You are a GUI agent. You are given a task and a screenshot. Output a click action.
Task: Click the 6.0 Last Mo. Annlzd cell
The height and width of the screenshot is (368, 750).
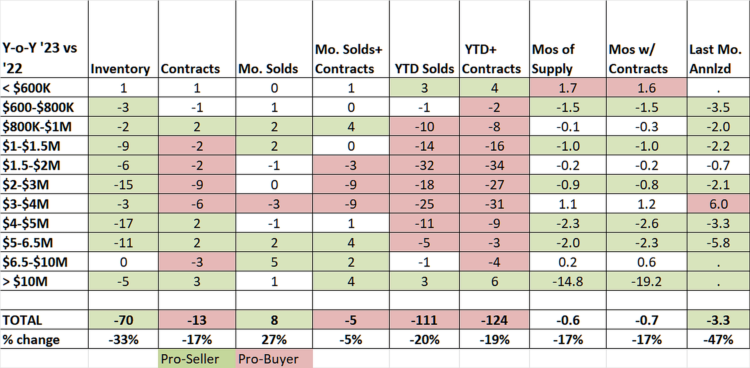pyautogui.click(x=719, y=204)
